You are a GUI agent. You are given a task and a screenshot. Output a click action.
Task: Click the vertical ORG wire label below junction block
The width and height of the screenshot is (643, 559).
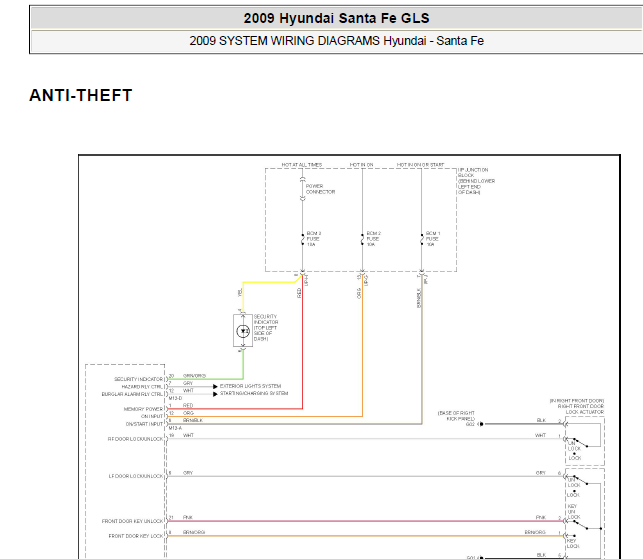tap(359, 293)
